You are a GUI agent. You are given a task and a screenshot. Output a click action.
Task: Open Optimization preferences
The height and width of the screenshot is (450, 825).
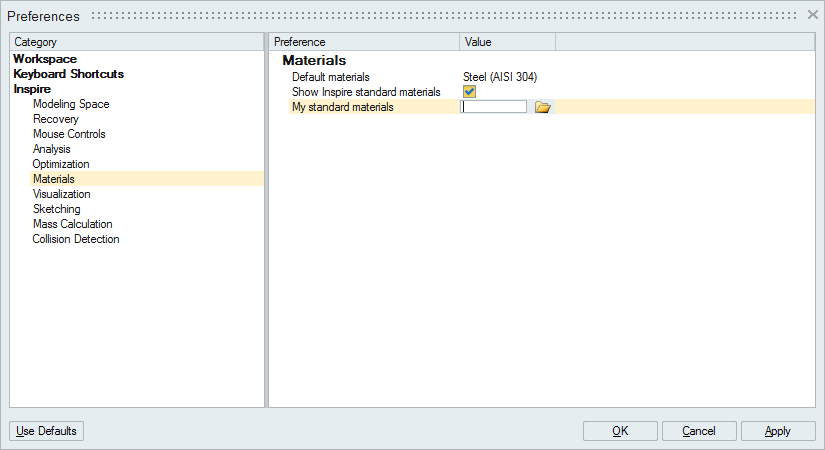(61, 164)
